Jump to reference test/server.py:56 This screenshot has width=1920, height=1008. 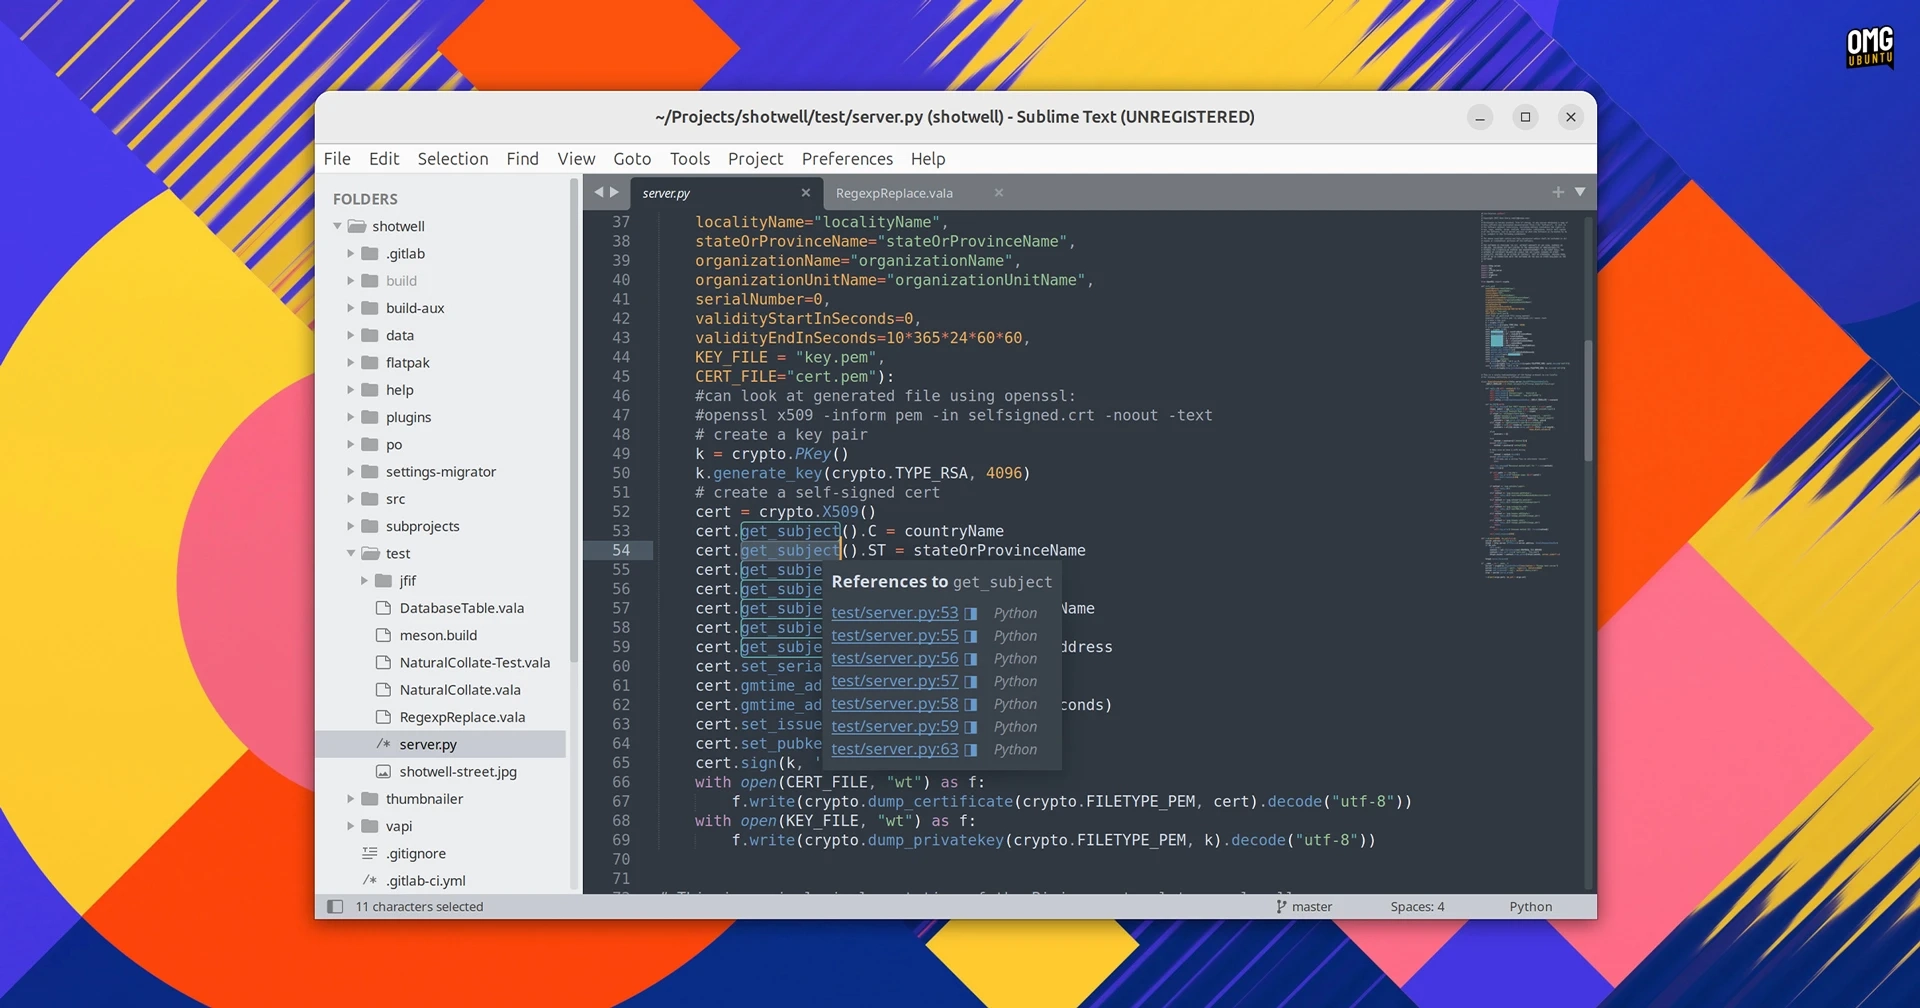pos(894,659)
